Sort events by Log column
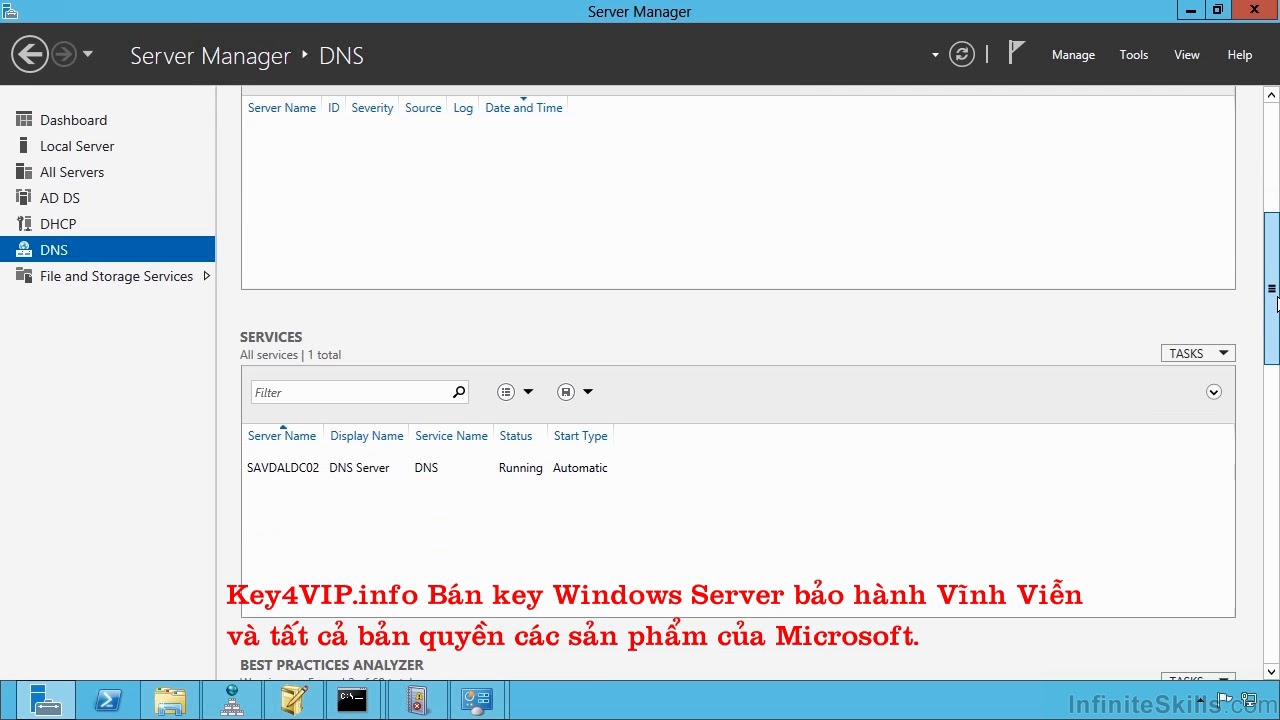1280x720 pixels. tap(463, 108)
